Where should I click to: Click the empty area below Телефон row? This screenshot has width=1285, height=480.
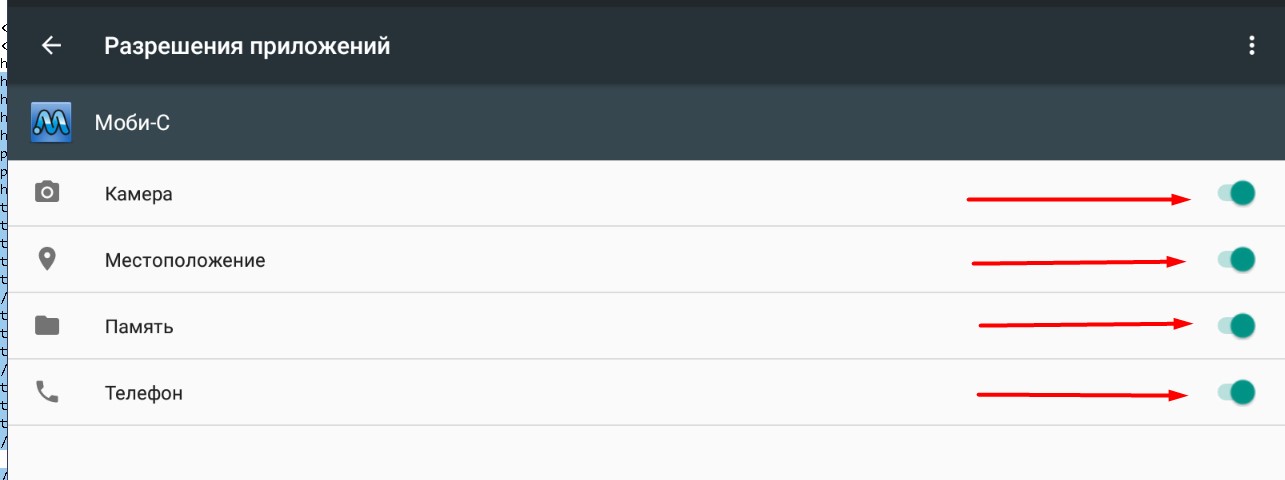click(x=645, y=453)
